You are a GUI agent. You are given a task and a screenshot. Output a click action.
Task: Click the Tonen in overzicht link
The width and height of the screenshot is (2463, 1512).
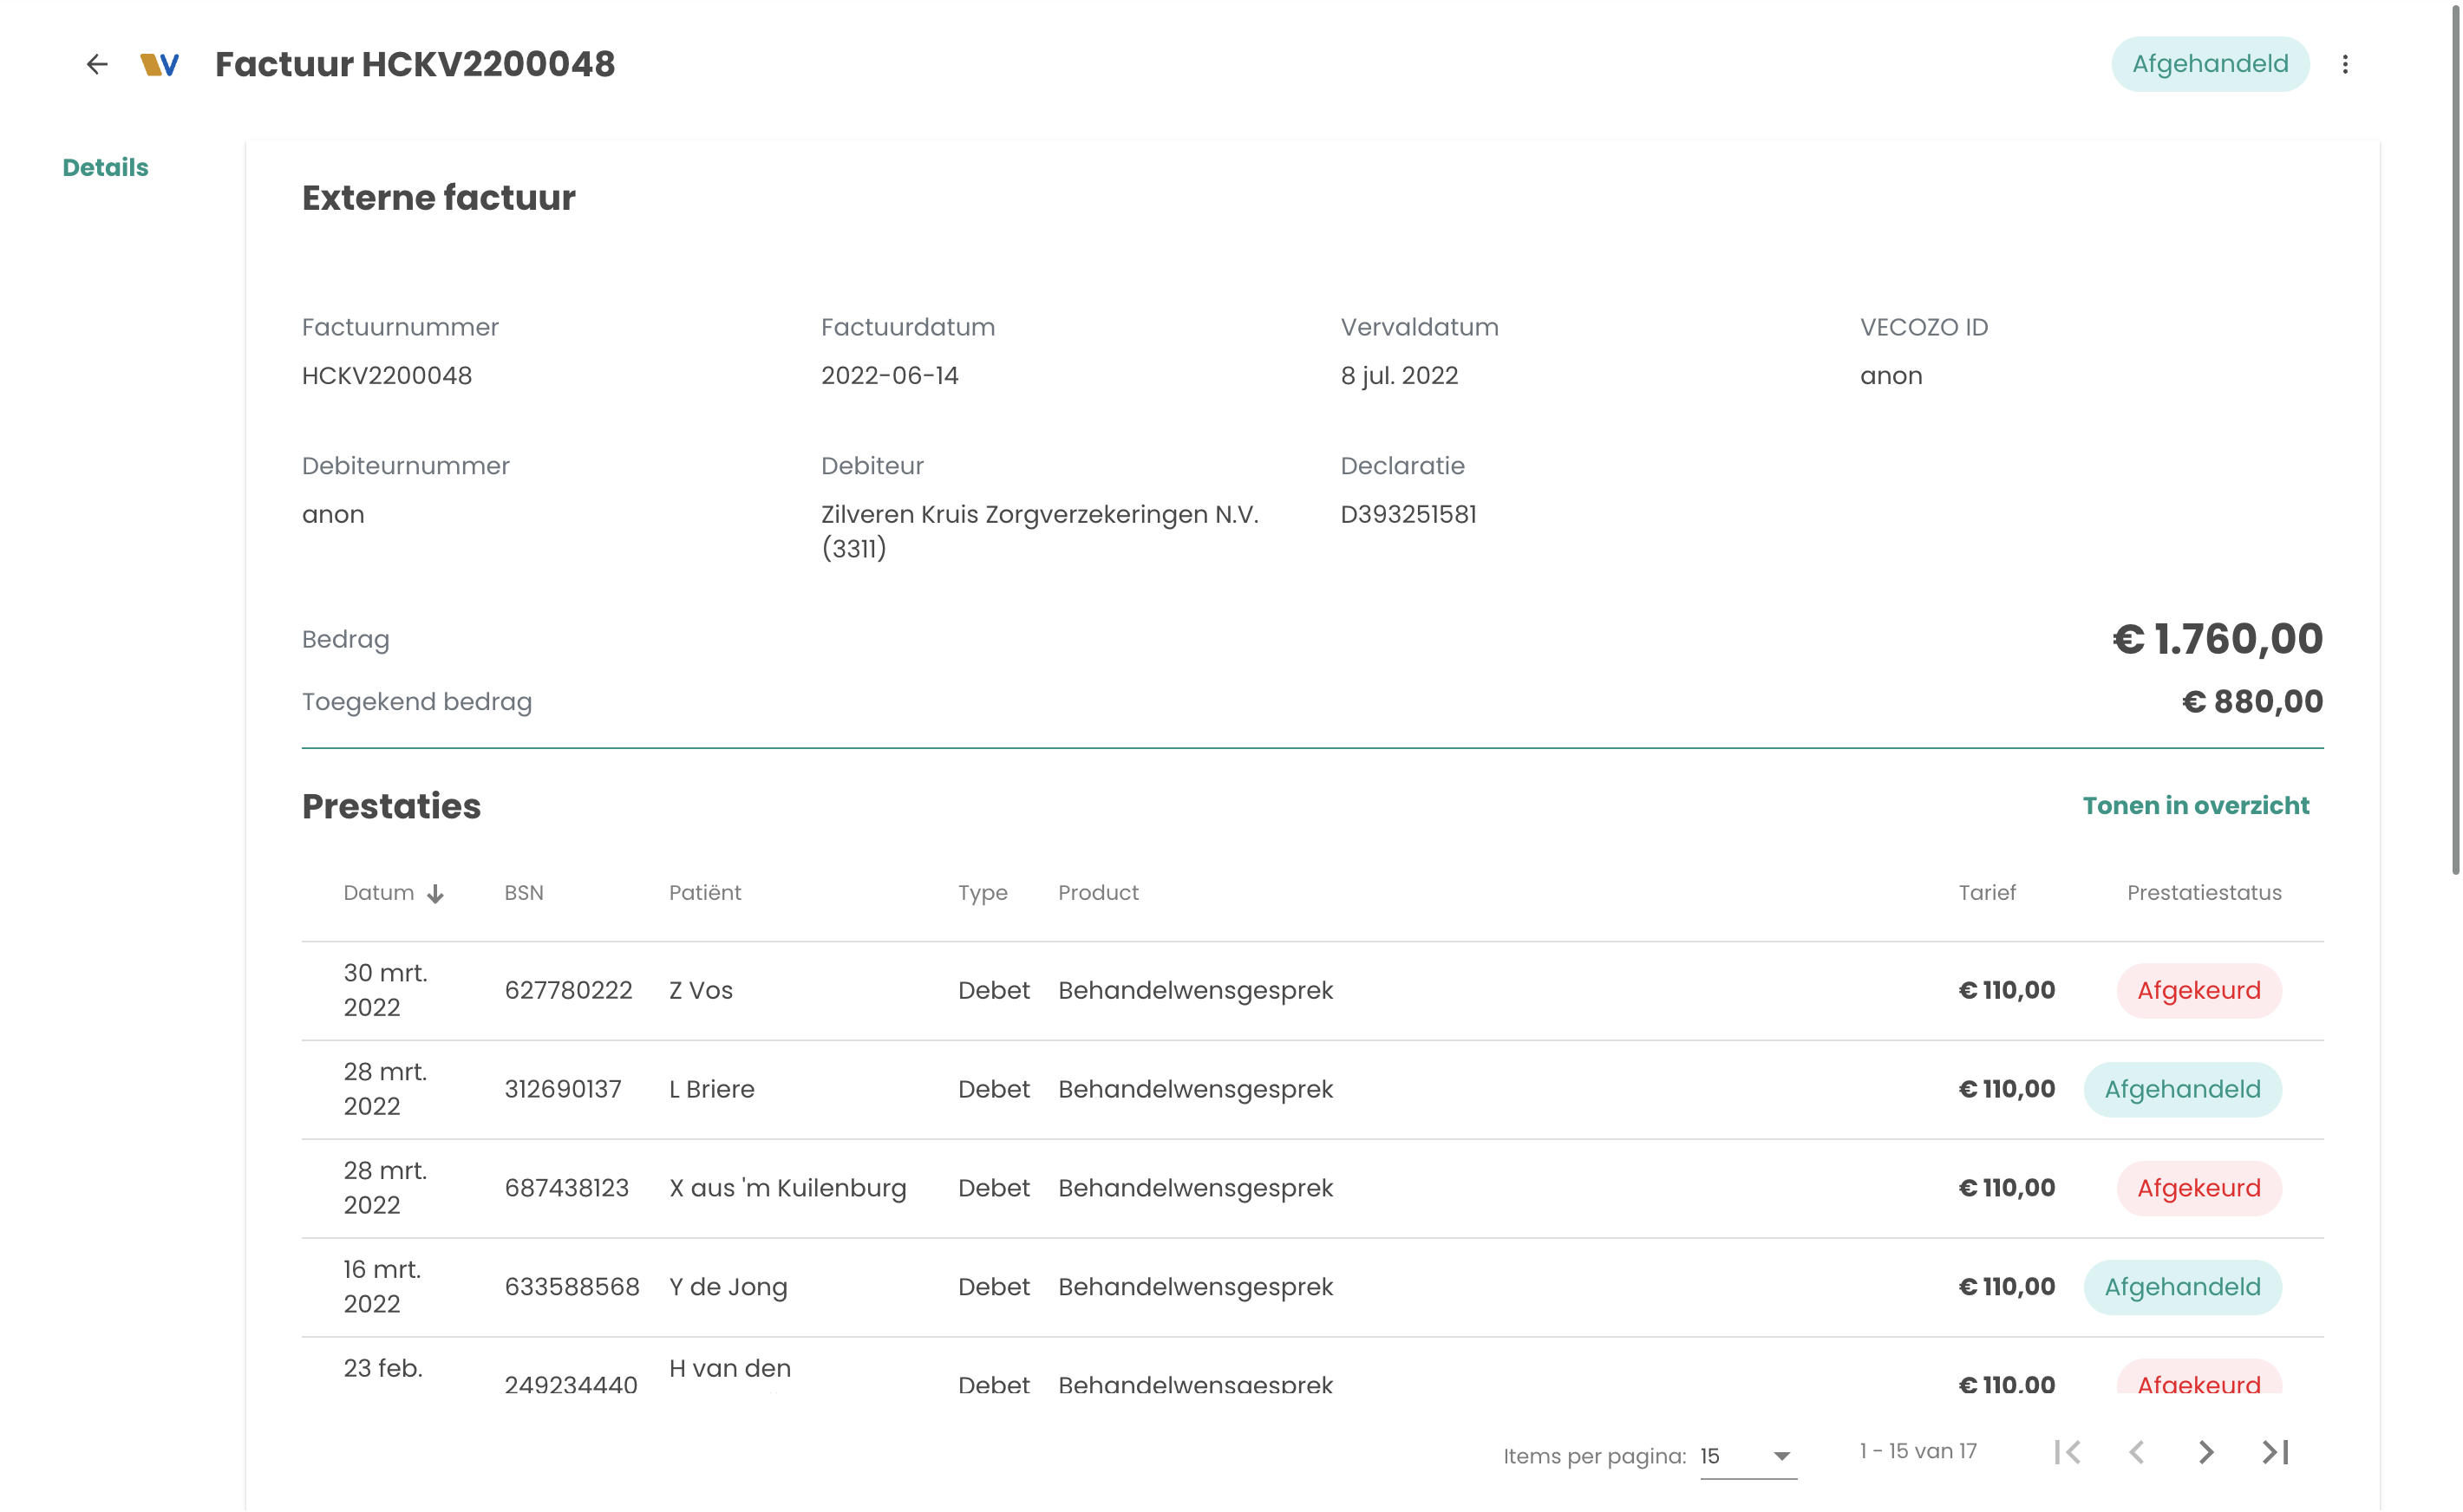point(2195,805)
